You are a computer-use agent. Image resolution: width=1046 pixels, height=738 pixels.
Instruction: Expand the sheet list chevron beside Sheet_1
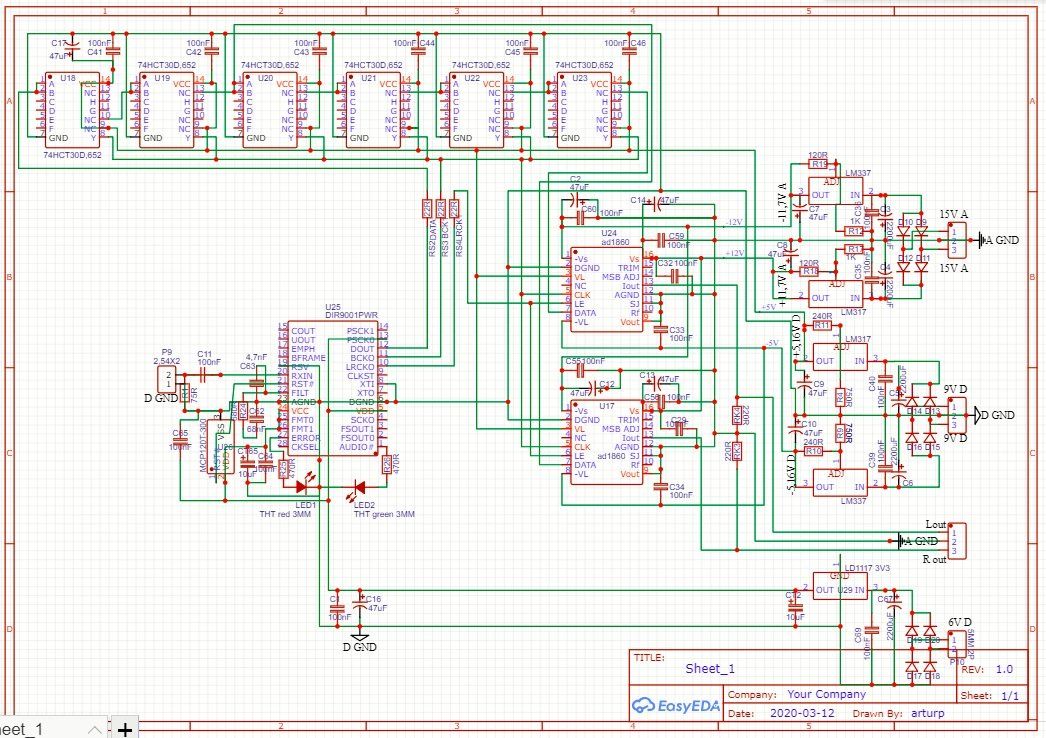click(x=95, y=729)
